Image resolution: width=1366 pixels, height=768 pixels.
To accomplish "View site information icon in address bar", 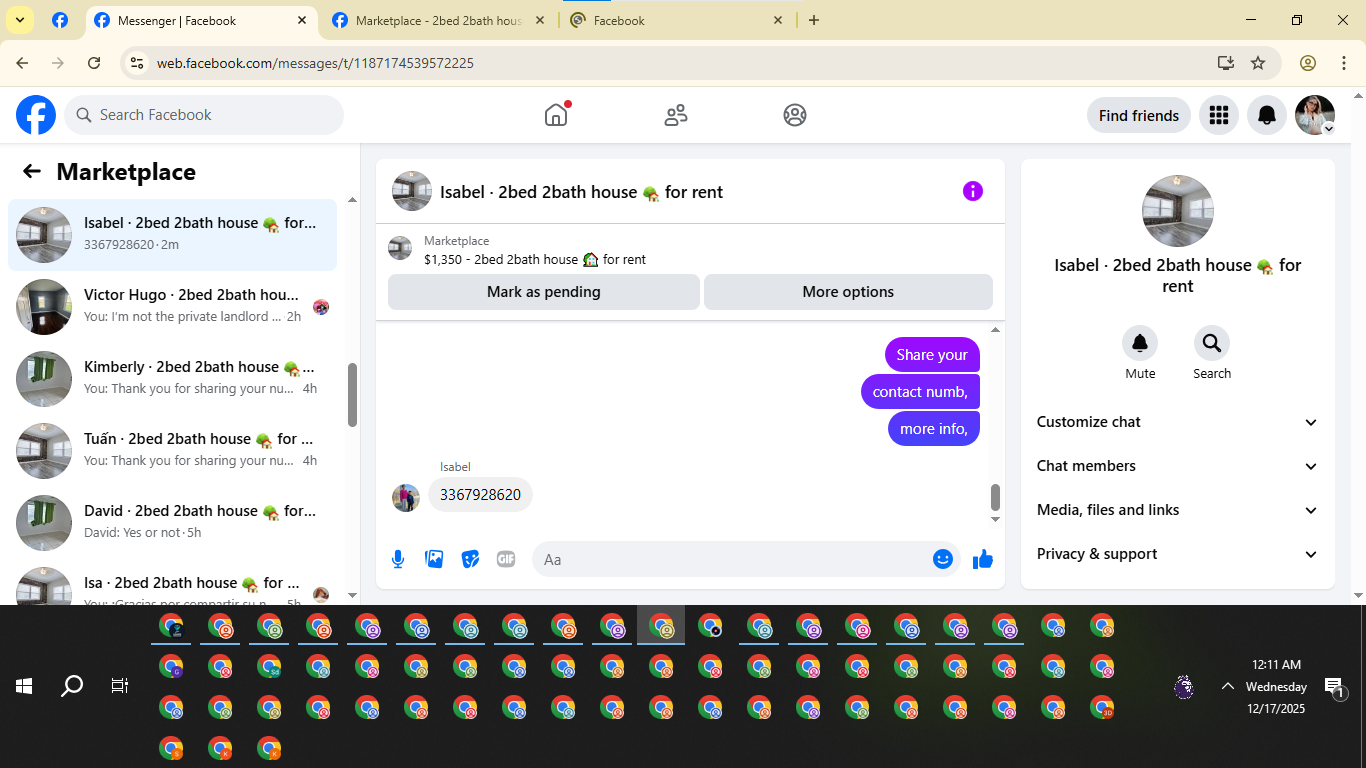I will 138,63.
